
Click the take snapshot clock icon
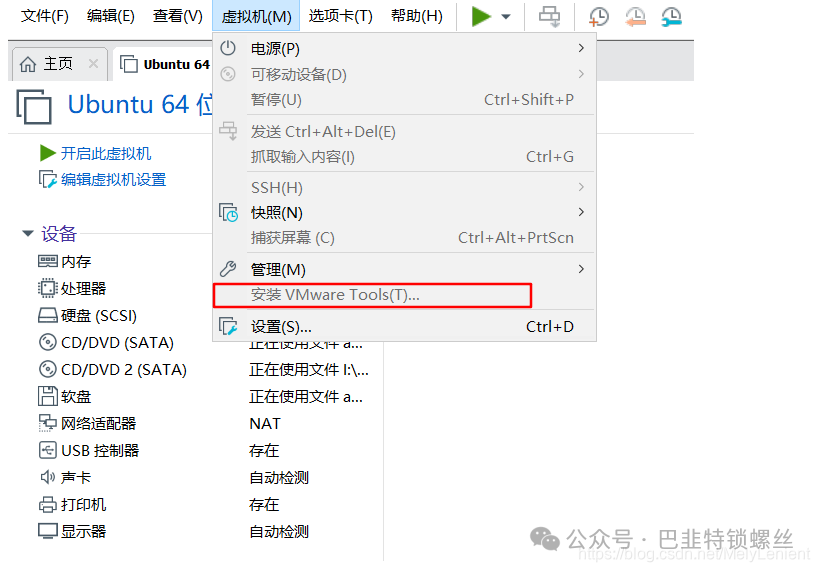pyautogui.click(x=598, y=17)
